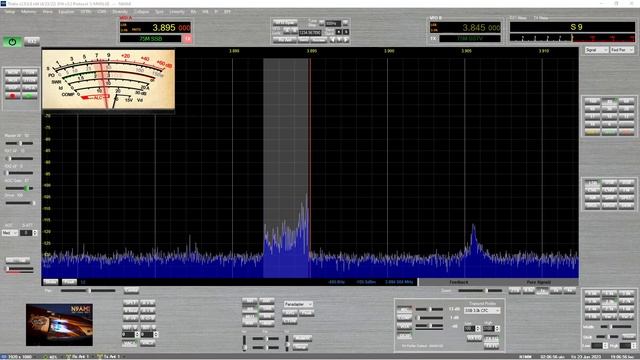The height and width of the screenshot is (360, 640).
Task: Copy VFO A to B with A>B
Action: [147, 303]
